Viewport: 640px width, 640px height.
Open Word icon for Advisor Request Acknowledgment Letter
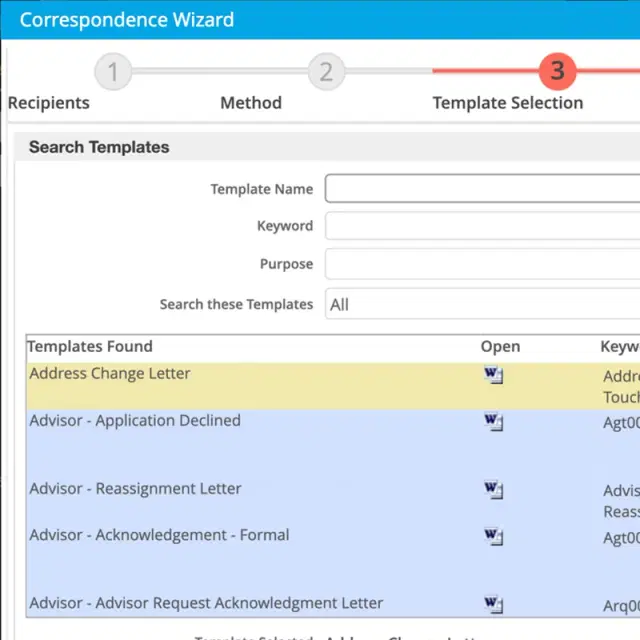coord(493,604)
